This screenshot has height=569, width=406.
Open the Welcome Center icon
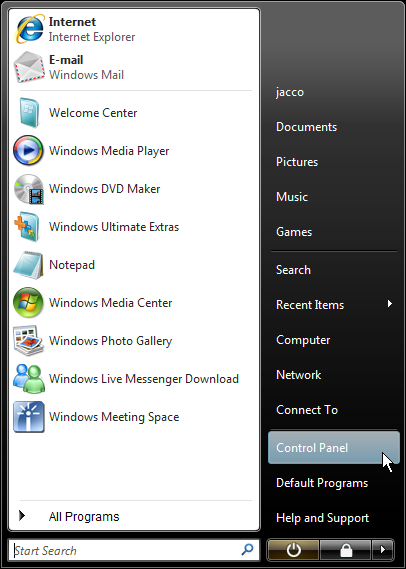[29, 112]
